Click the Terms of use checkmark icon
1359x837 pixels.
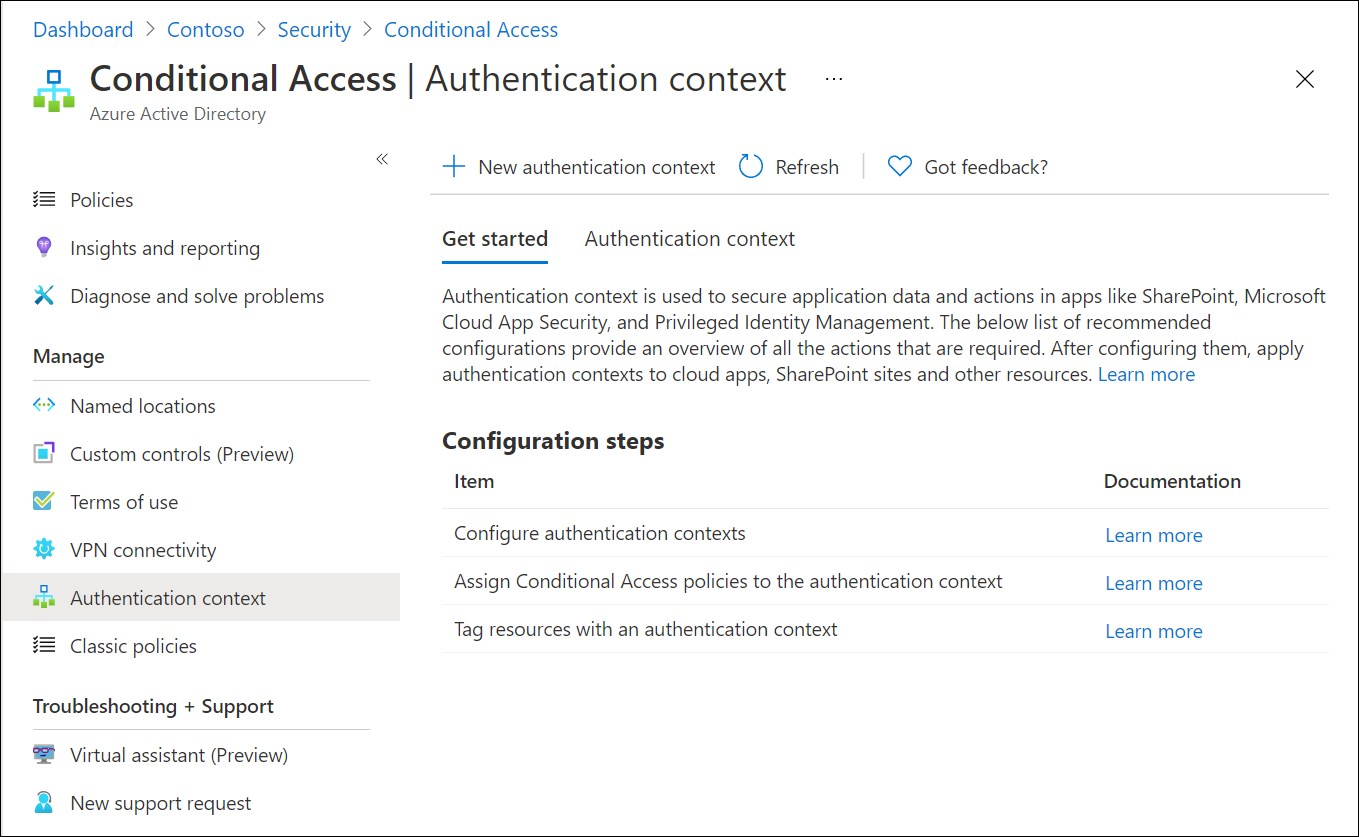tap(44, 501)
